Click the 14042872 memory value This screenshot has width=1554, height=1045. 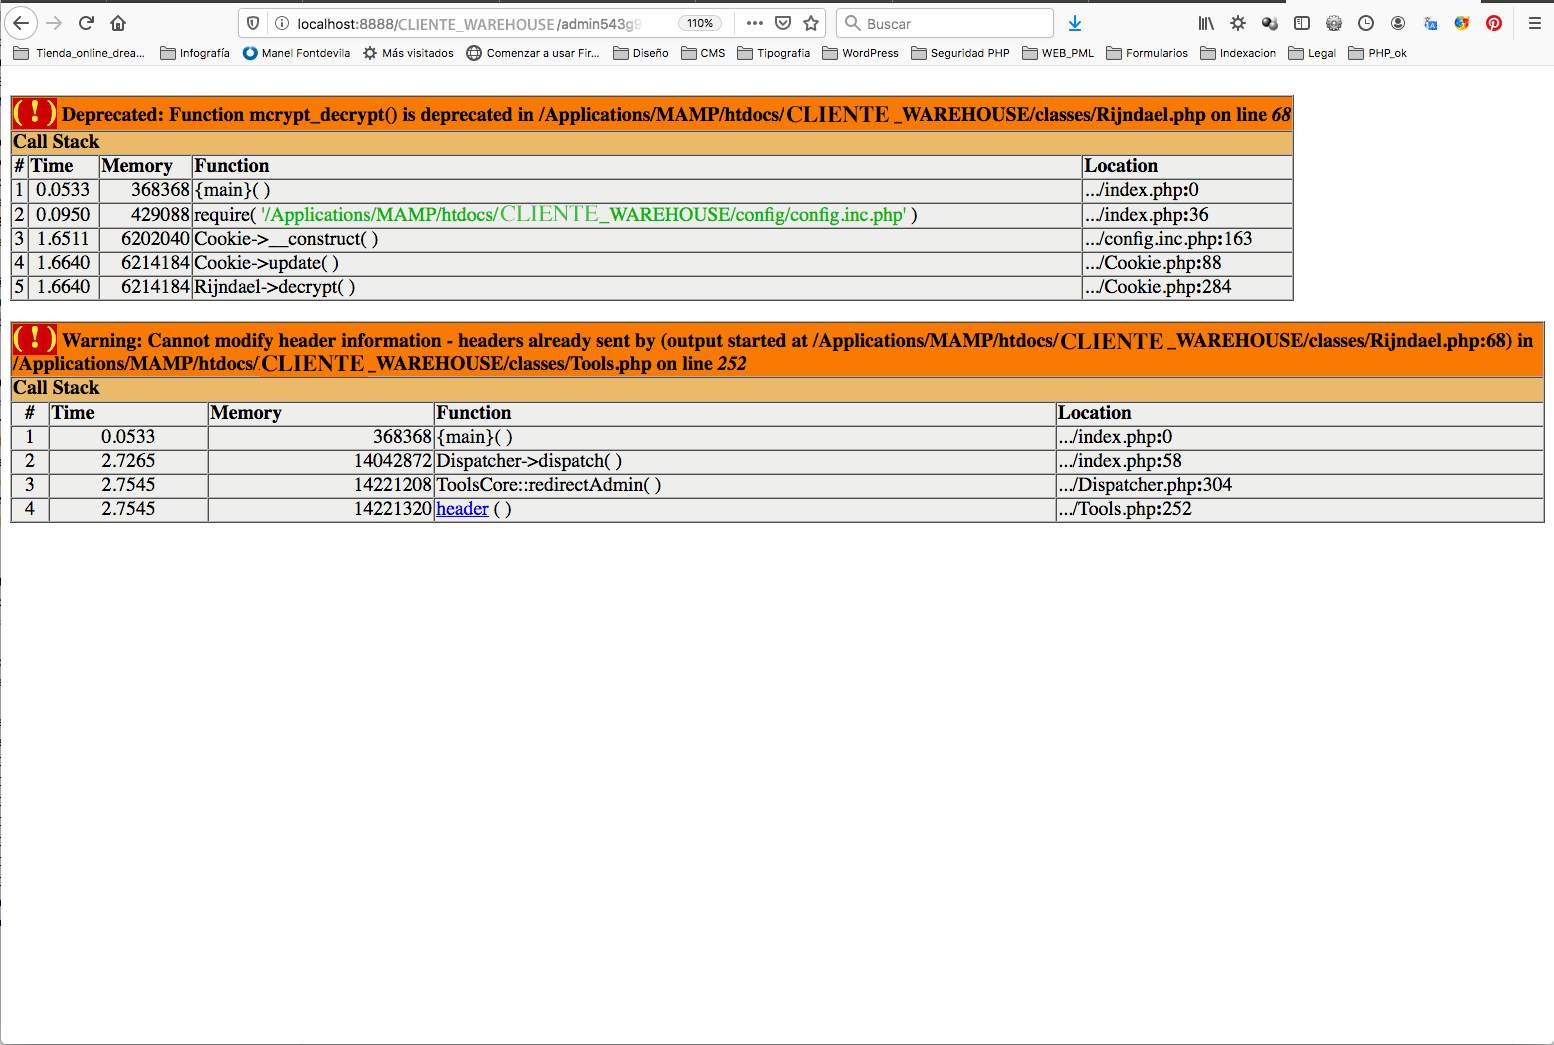393,461
